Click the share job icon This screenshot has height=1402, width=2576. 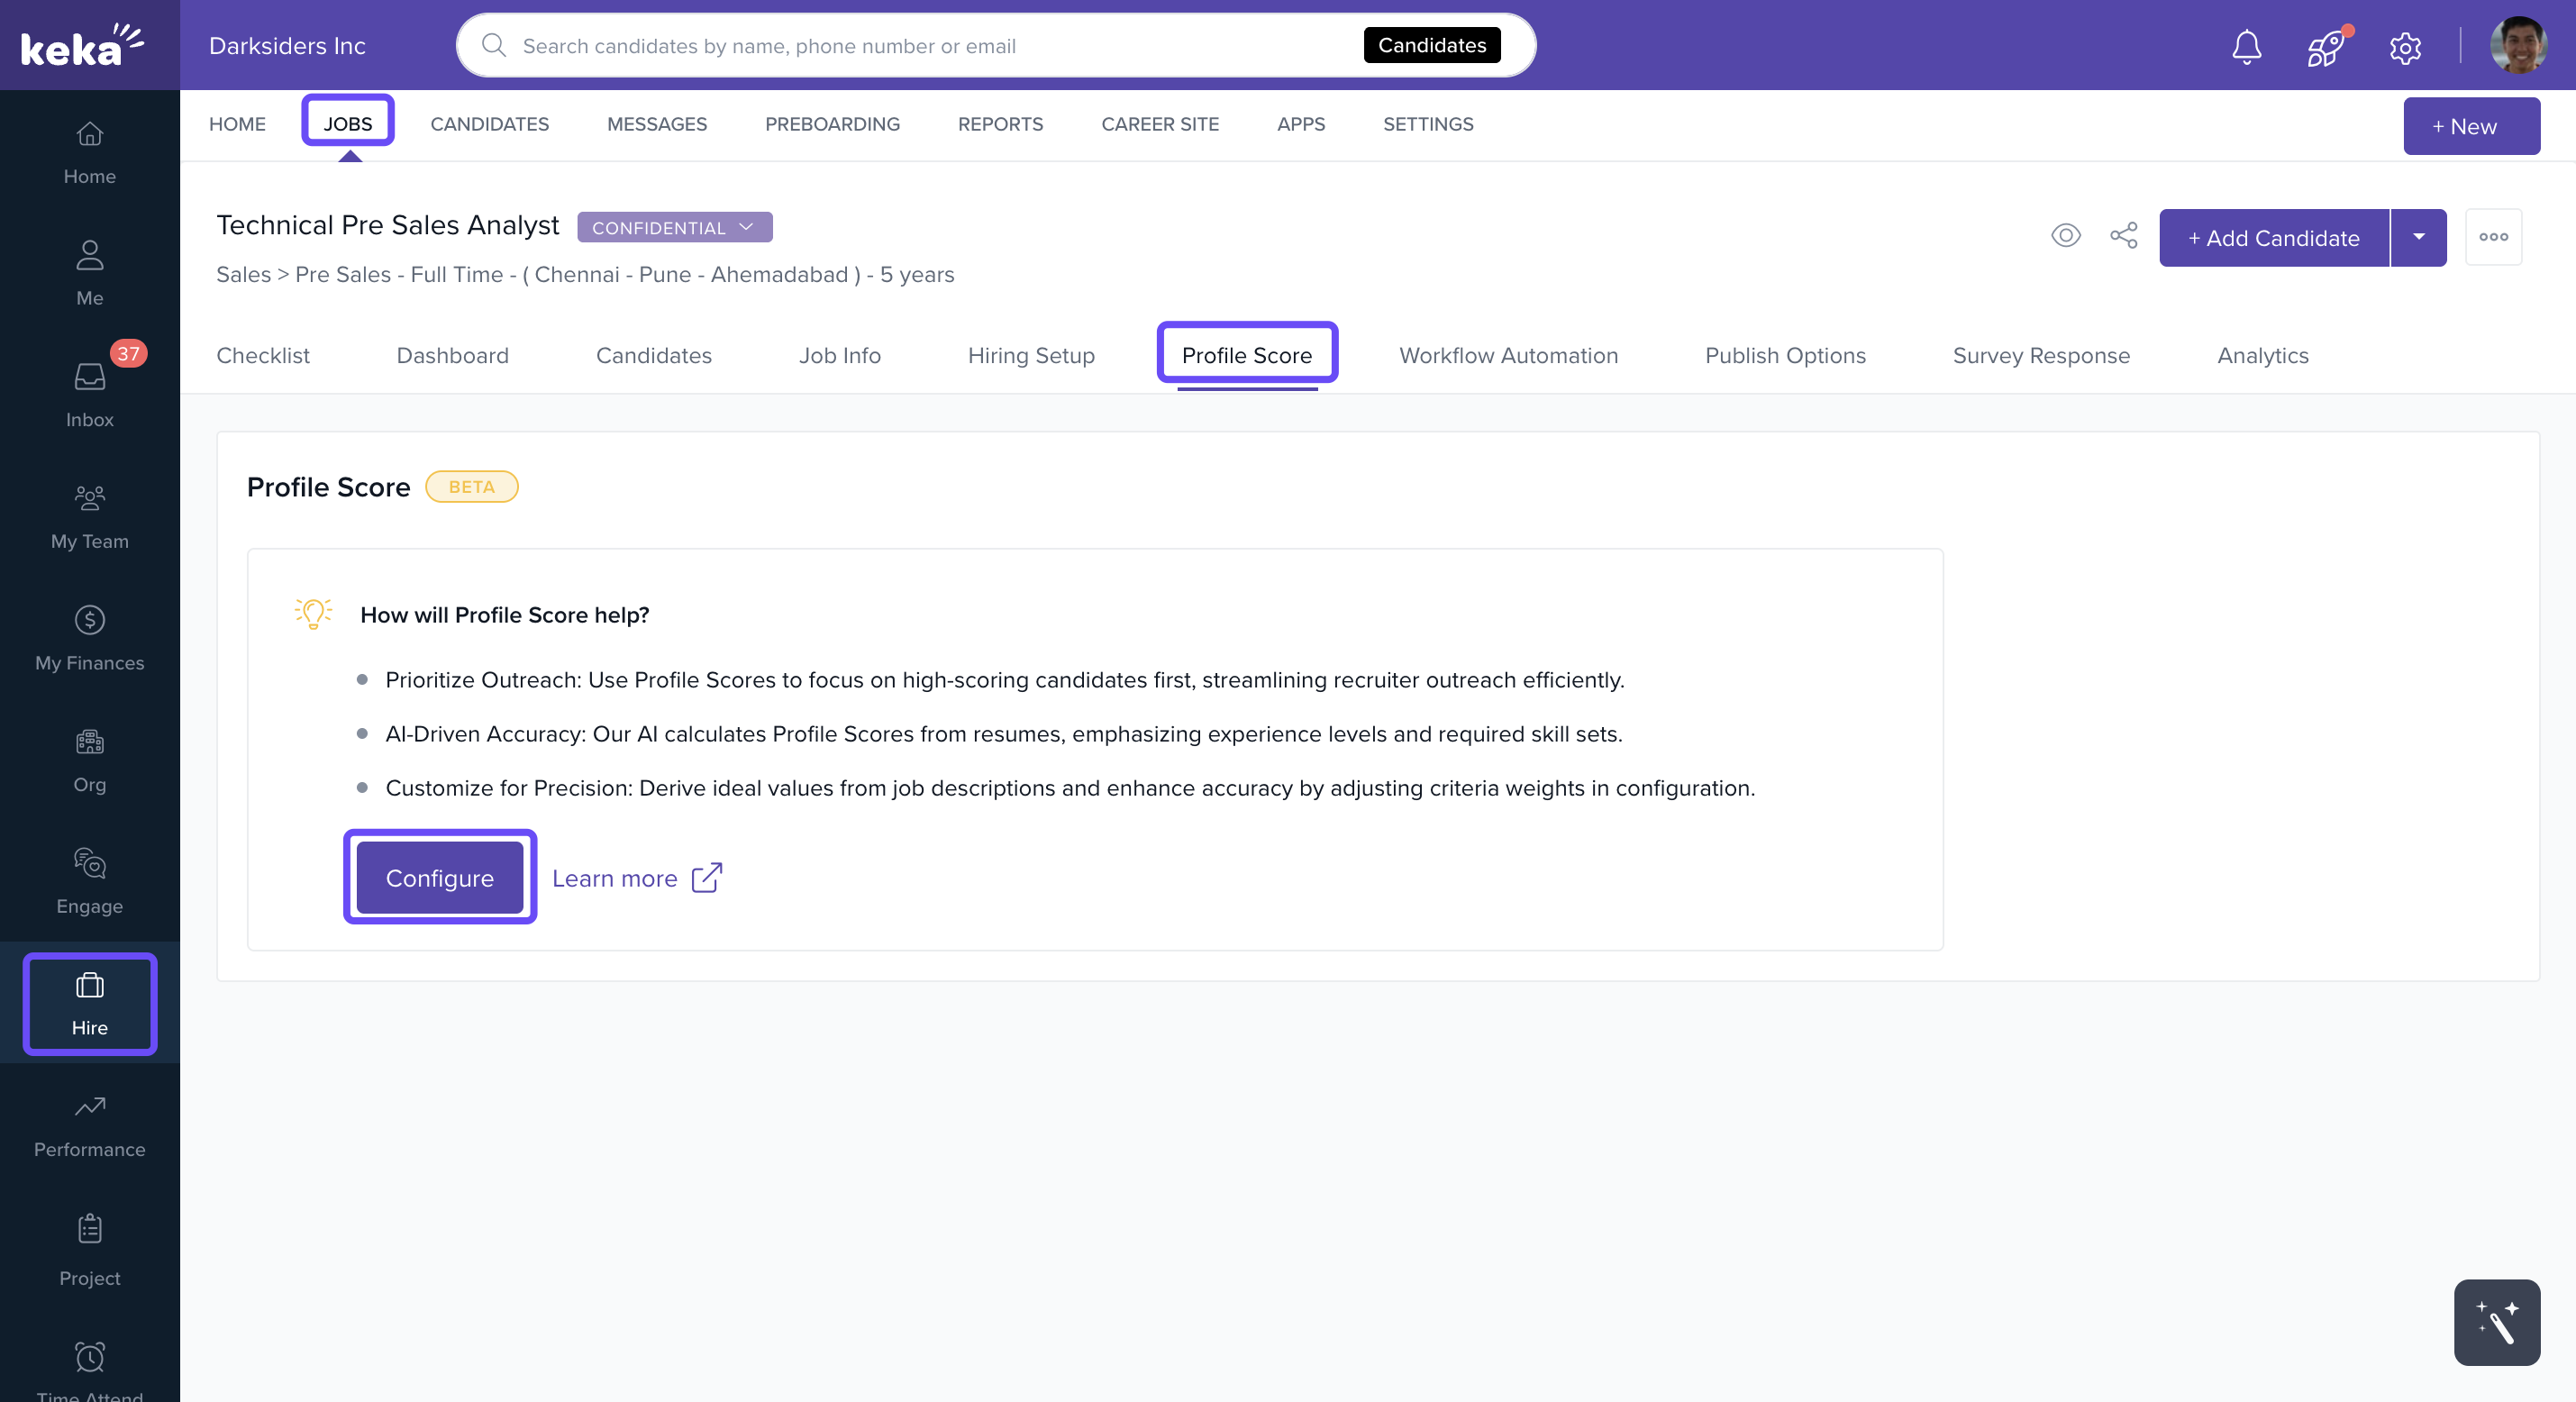click(x=2123, y=236)
